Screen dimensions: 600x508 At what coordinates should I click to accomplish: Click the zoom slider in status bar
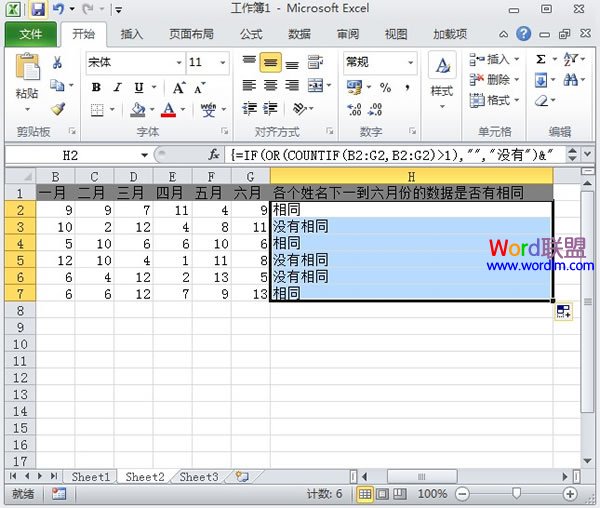(516, 494)
